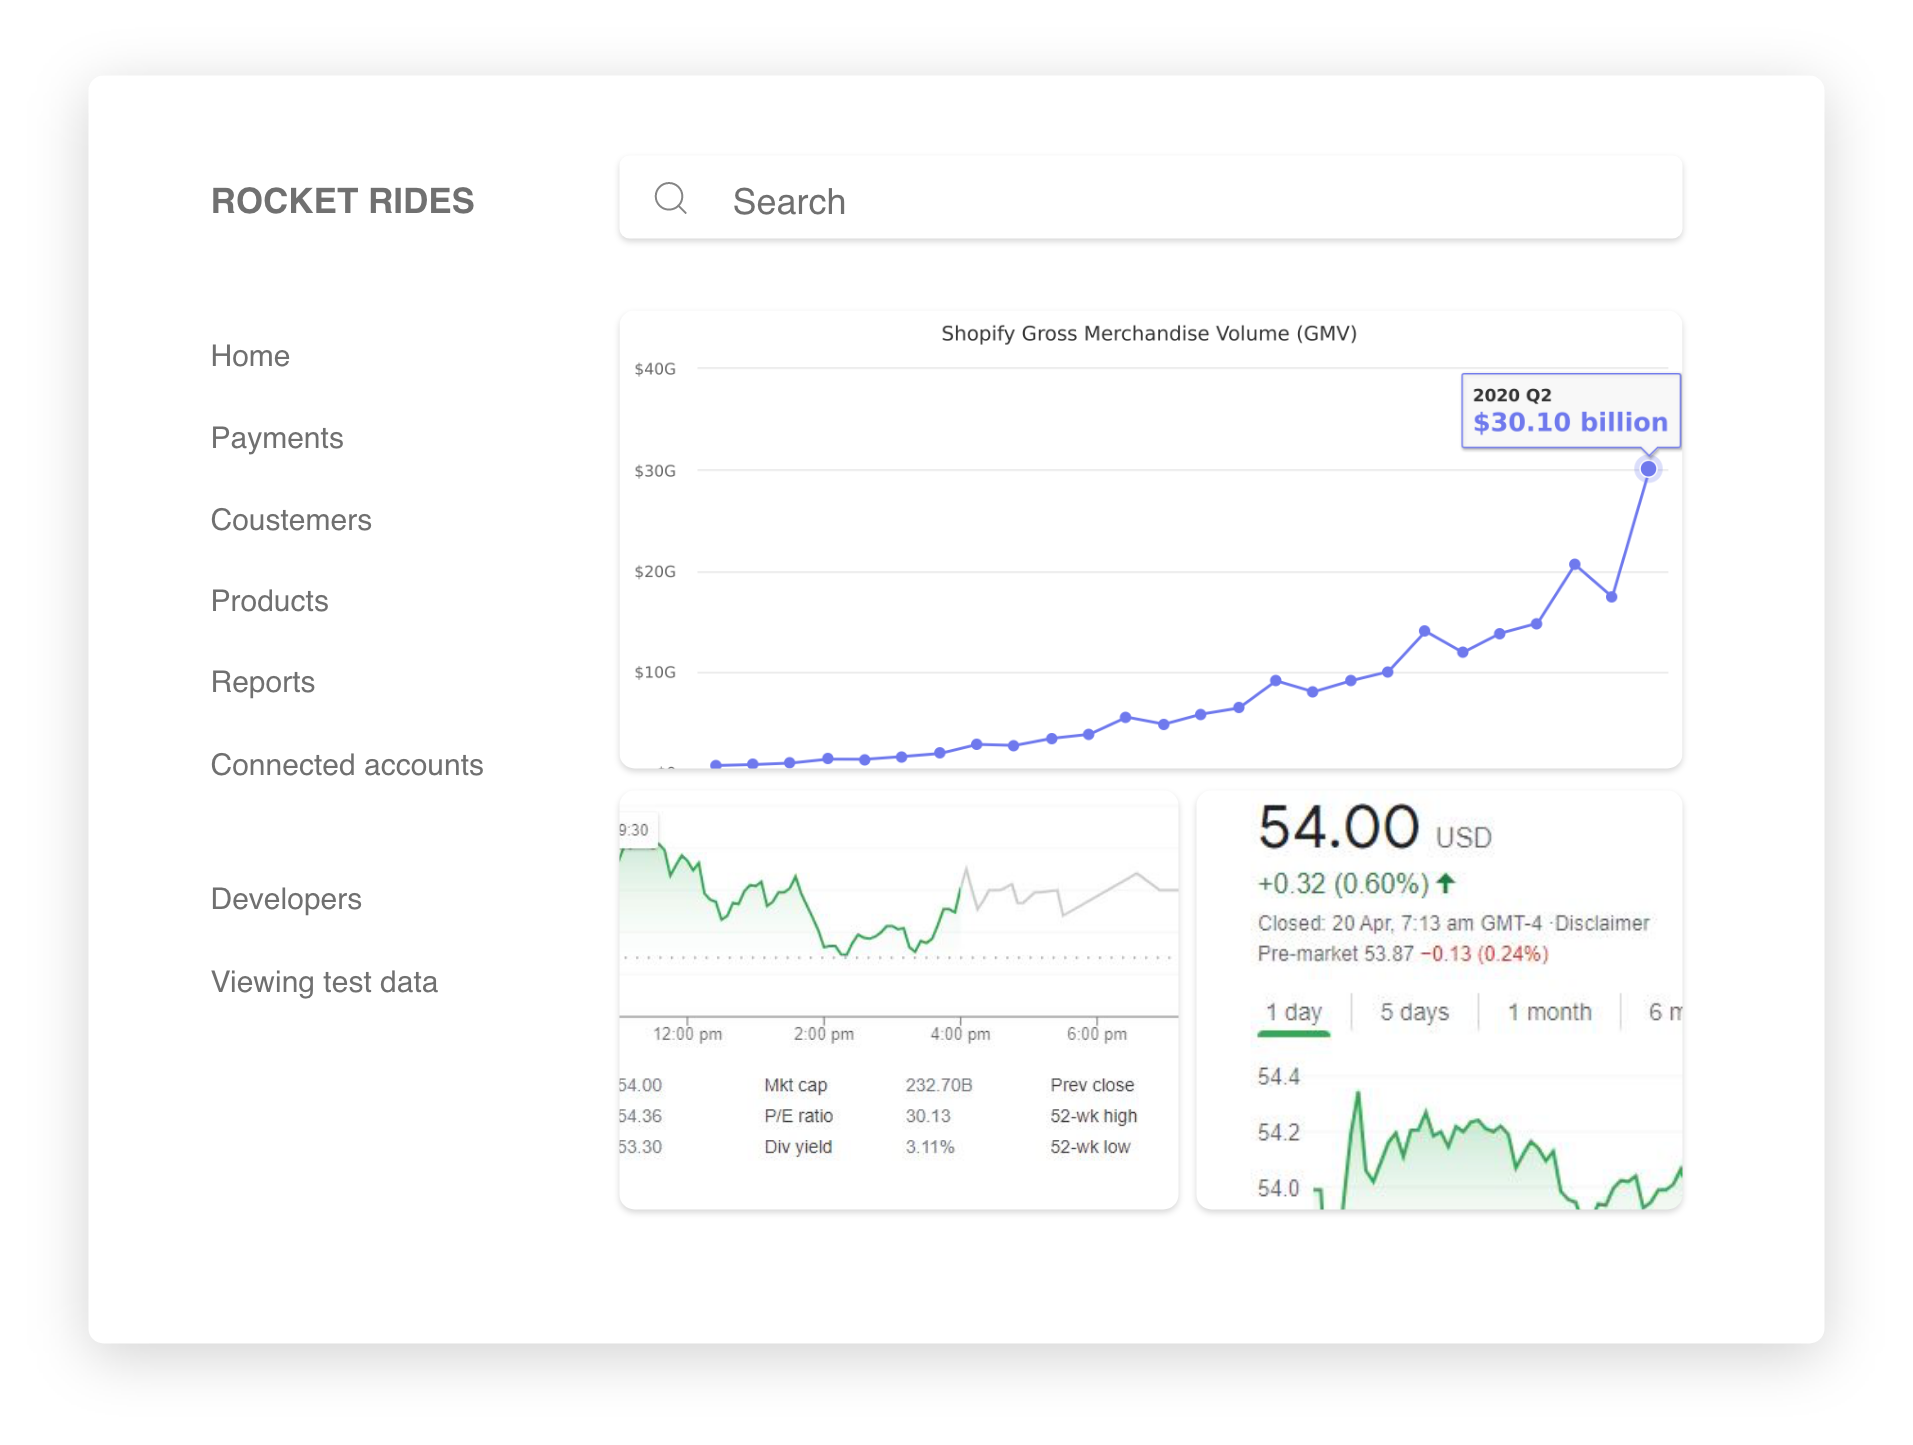Click the ROCKET RIDES logo text
This screenshot has height=1445, width=1913.
click(x=342, y=201)
